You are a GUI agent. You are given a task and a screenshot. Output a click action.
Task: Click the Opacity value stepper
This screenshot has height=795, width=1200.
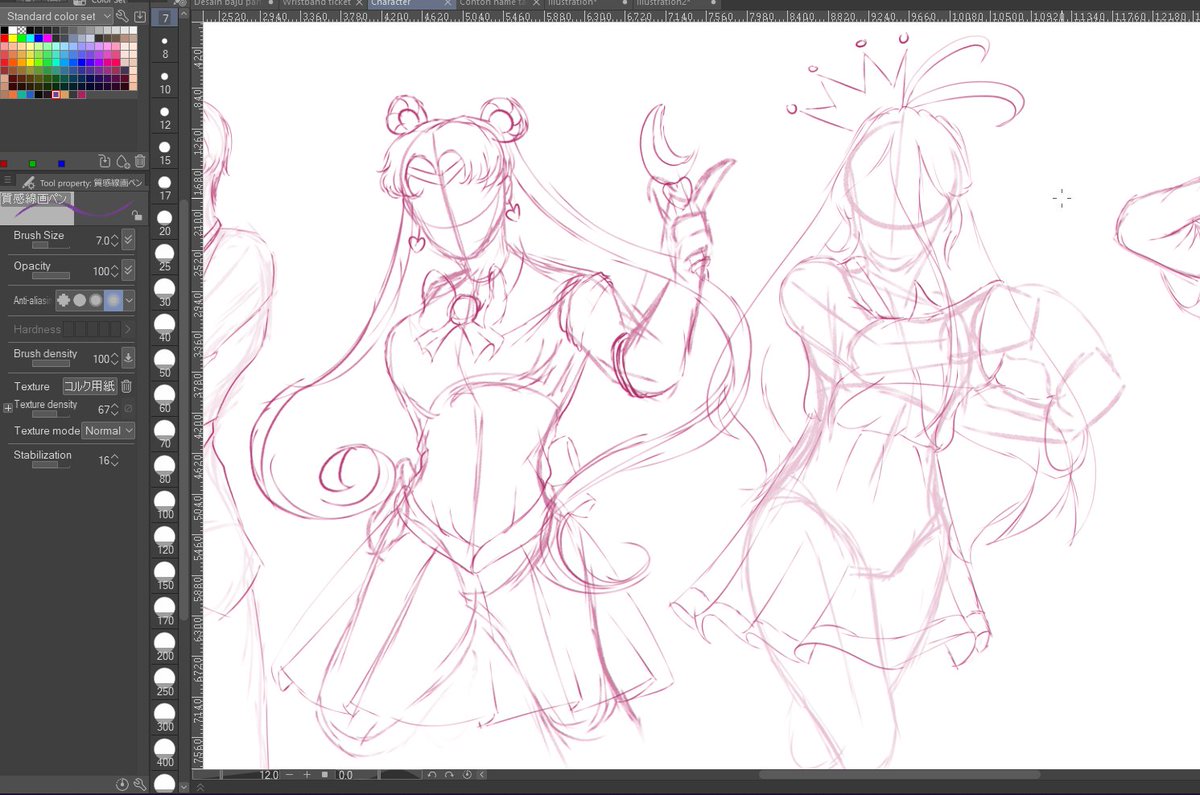coord(114,271)
